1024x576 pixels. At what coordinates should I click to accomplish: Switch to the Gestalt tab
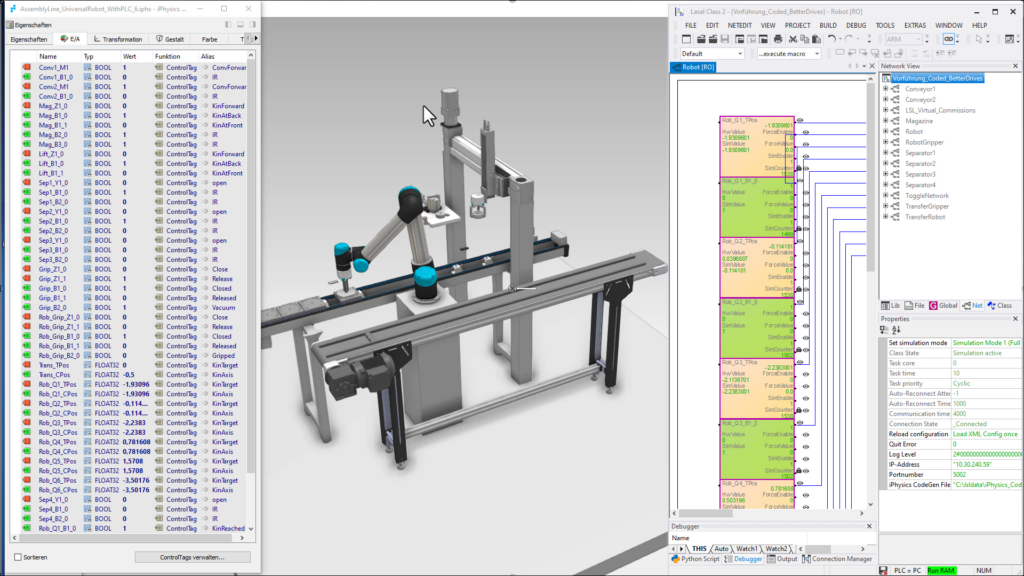coord(173,39)
